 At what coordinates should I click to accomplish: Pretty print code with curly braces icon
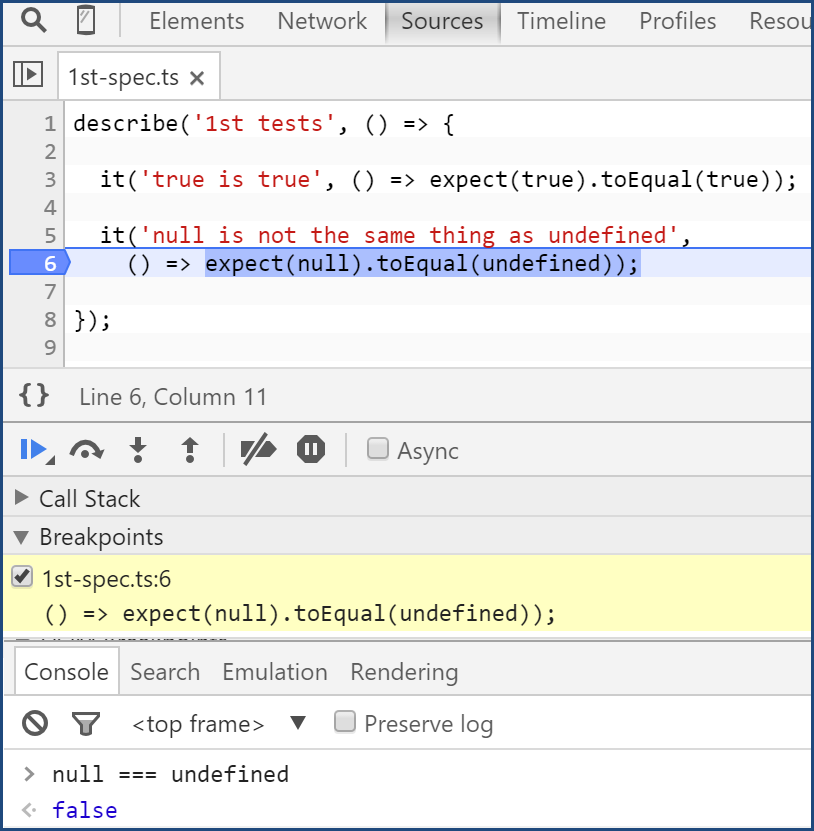pyautogui.click(x=34, y=396)
